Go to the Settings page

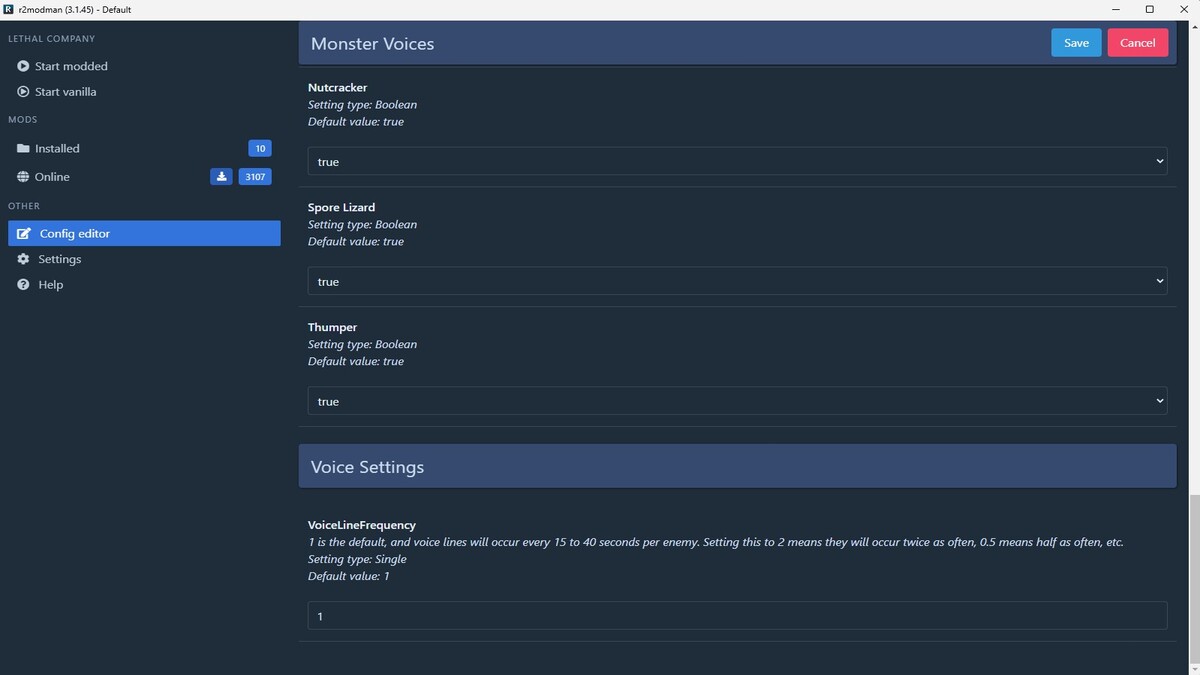click(x=59, y=259)
